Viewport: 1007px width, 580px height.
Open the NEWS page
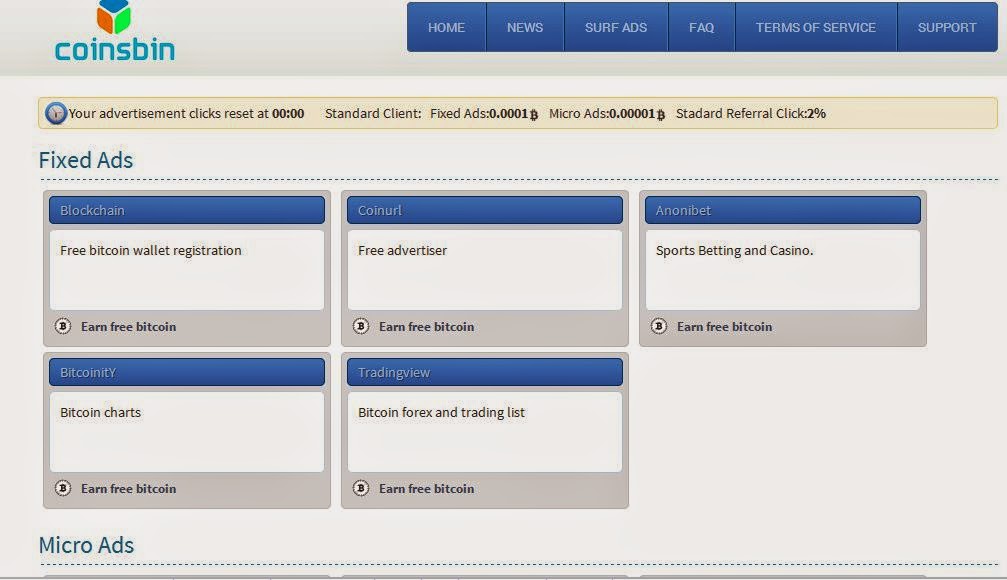(x=525, y=27)
